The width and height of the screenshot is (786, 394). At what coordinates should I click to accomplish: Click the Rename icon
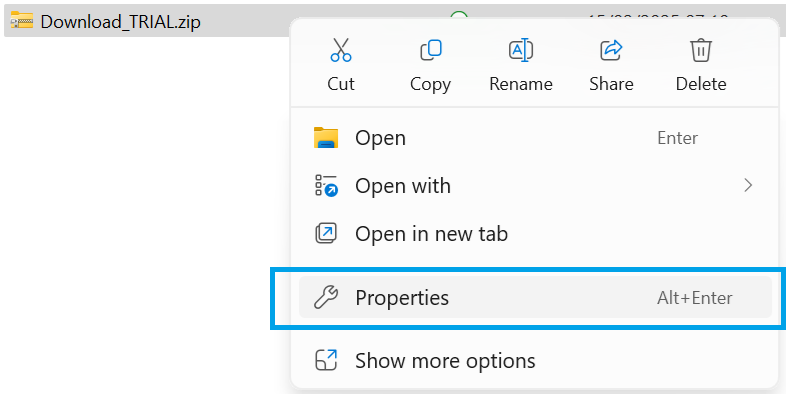[x=521, y=50]
